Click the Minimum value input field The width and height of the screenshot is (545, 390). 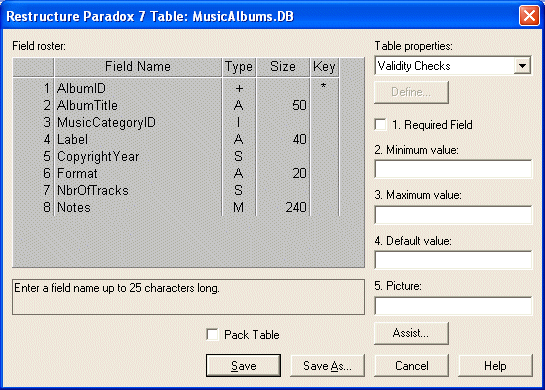pyautogui.click(x=453, y=169)
